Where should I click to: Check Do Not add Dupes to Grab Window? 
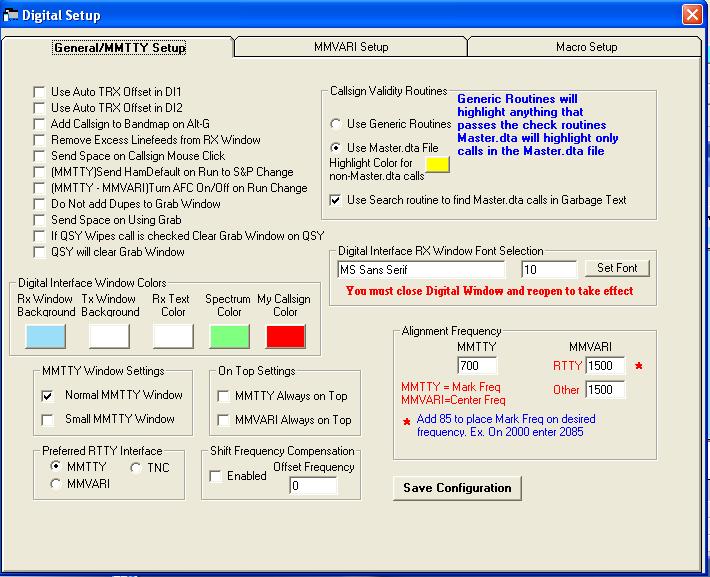tap(39, 204)
